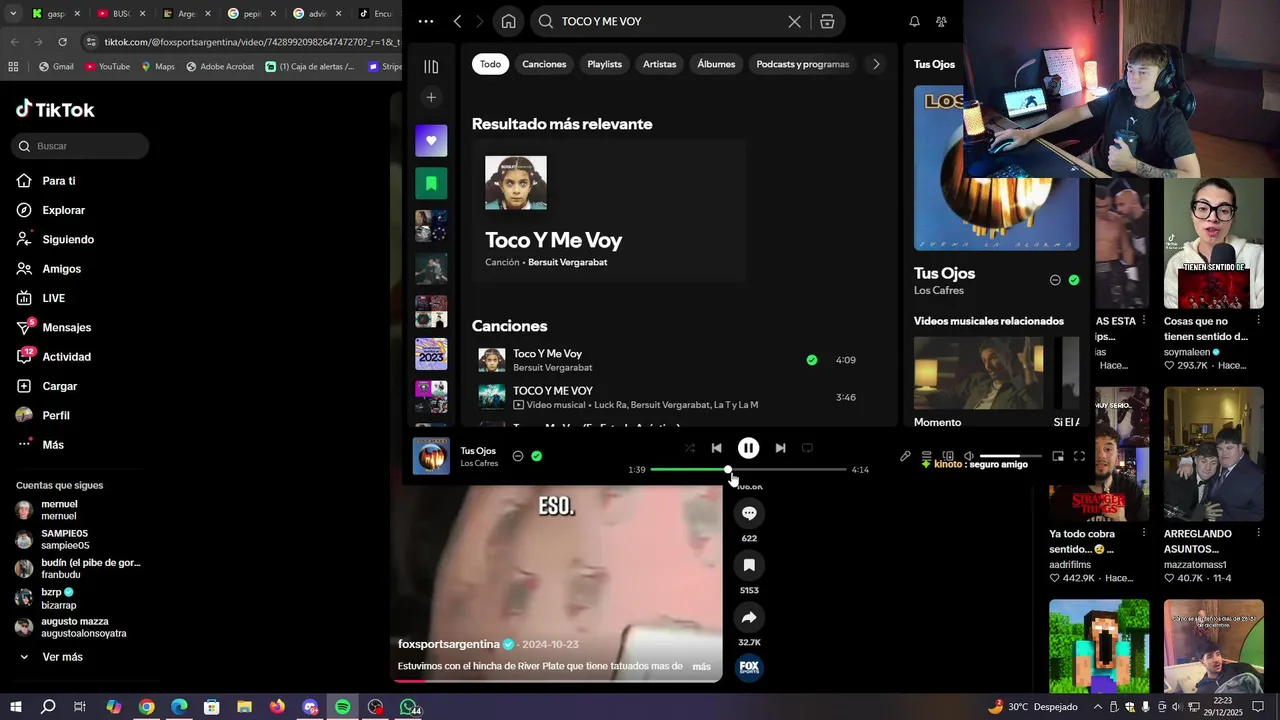Screen dimensions: 1280x720
Task: Open Spotify lyrics microphone icon
Action: coord(905,456)
